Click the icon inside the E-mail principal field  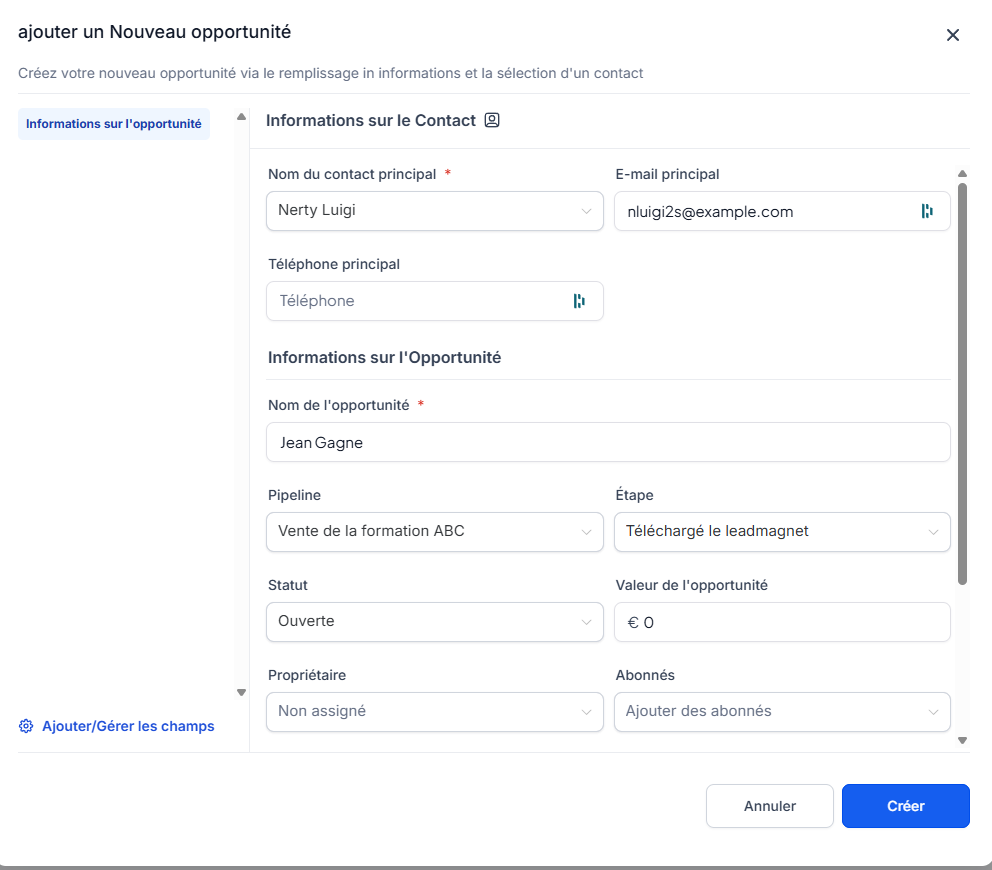coord(927,211)
